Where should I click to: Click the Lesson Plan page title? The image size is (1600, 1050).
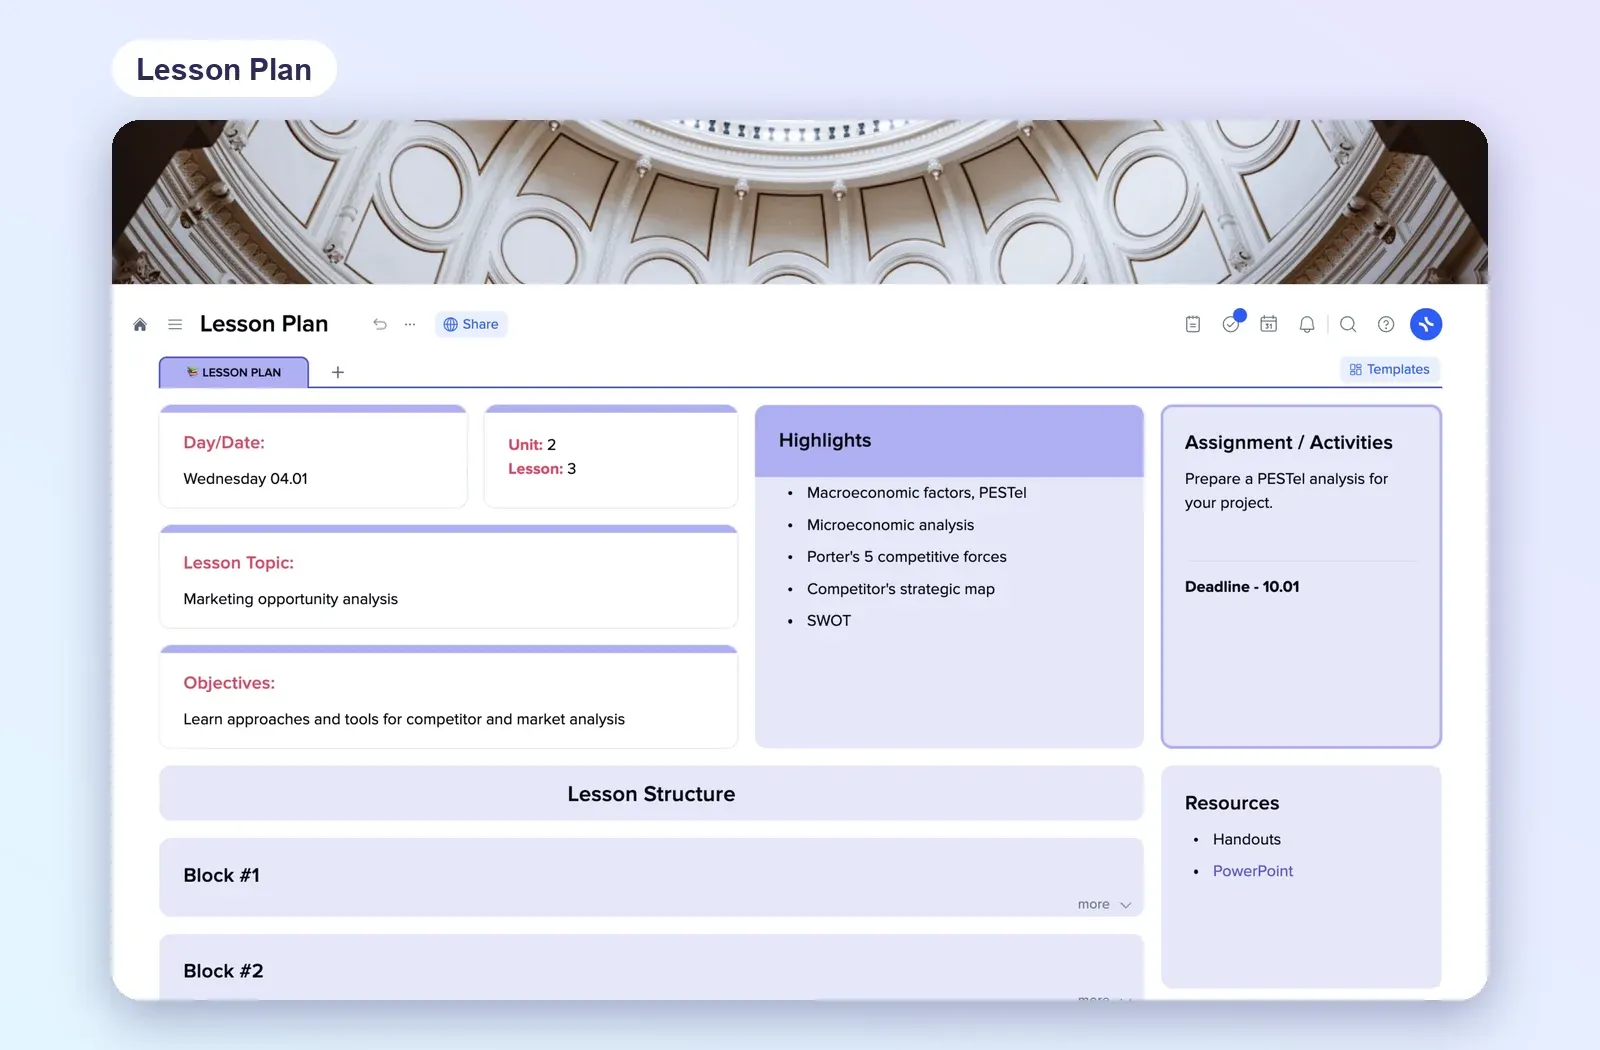pyautogui.click(x=264, y=324)
